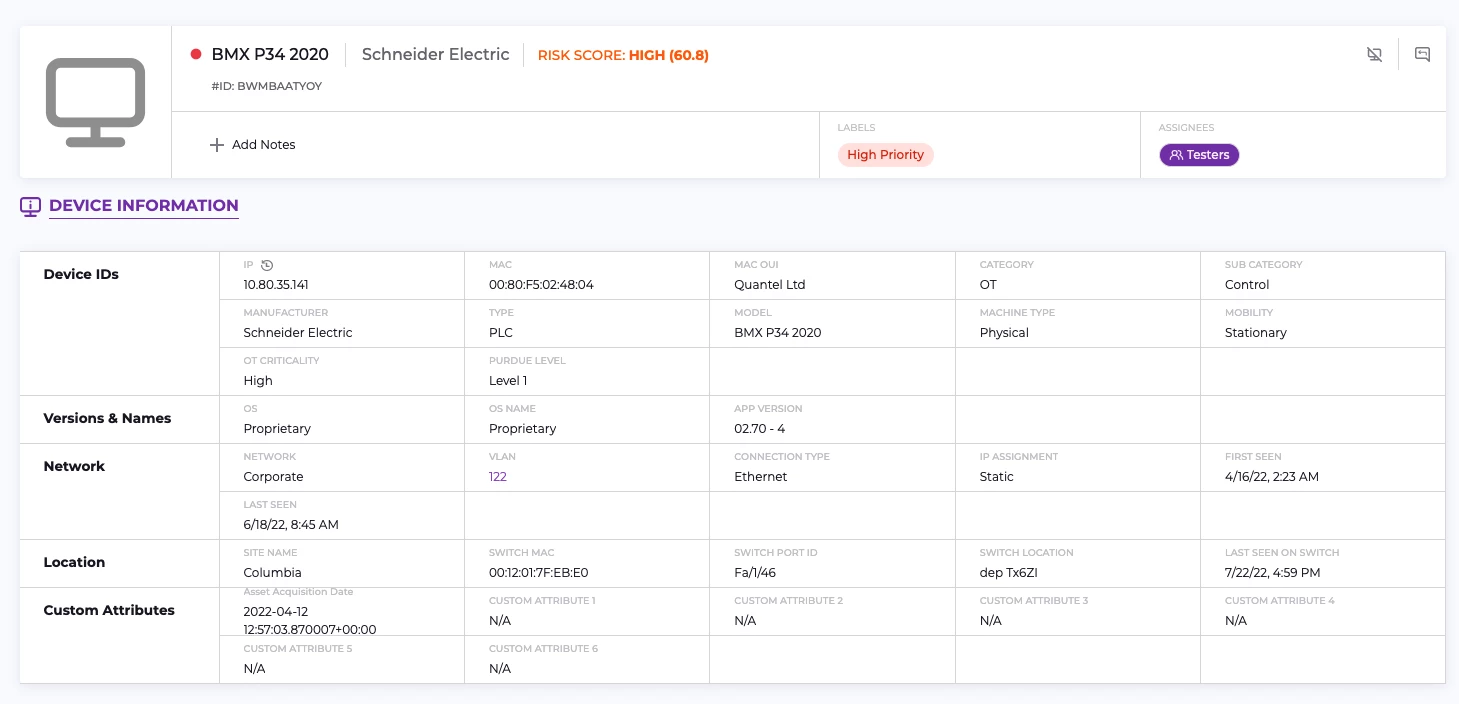Click the MAC address 00:80:F5:02:48:04
Image resolution: width=1459 pixels, height=704 pixels.
pos(541,285)
